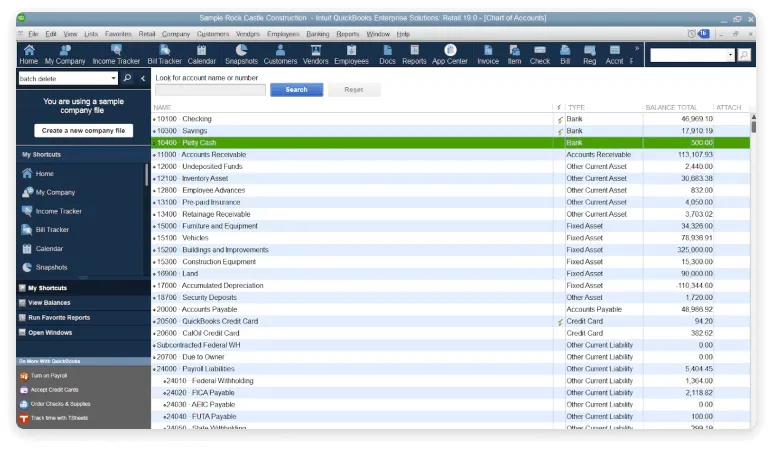Open My Company in the top icon bar
772x449 pixels.
65,55
